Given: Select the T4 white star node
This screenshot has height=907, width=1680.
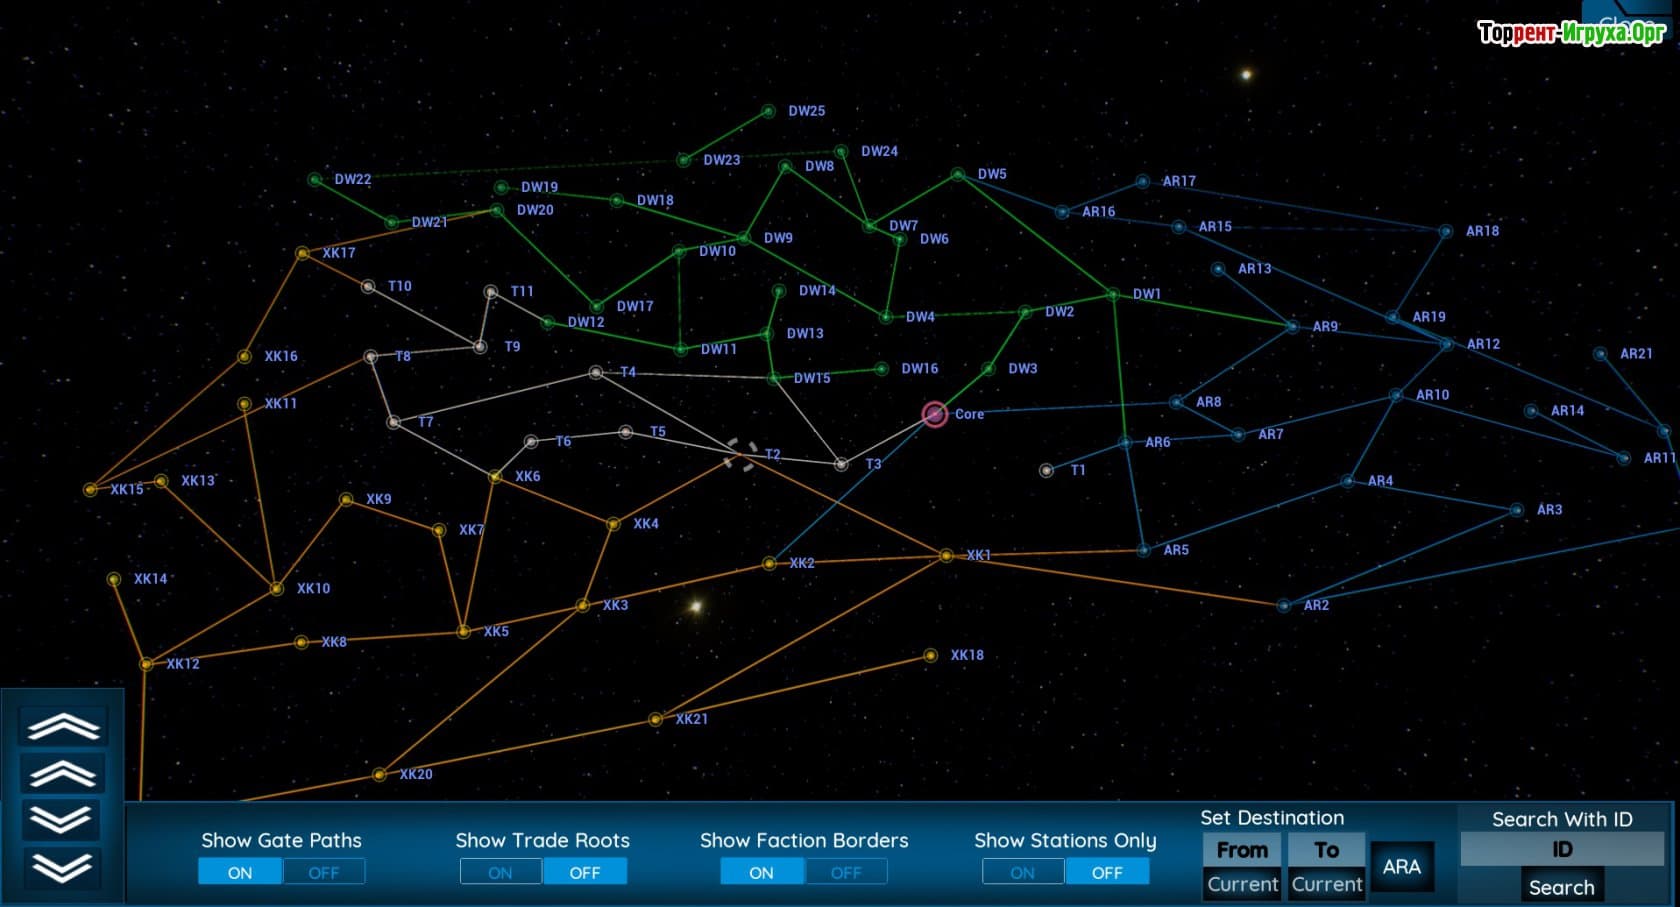Looking at the screenshot, I should pyautogui.click(x=596, y=372).
